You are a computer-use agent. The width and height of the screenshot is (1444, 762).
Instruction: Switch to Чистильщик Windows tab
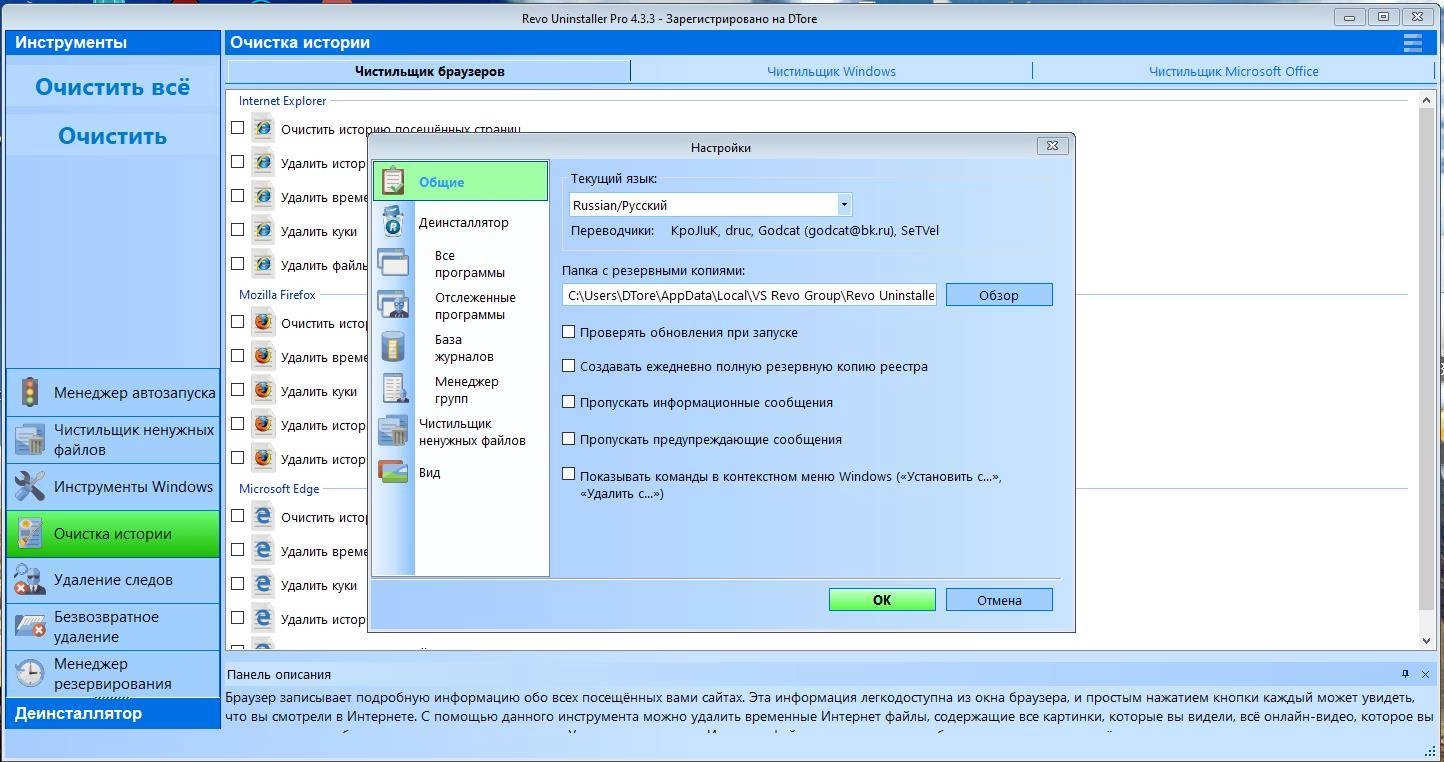(831, 71)
